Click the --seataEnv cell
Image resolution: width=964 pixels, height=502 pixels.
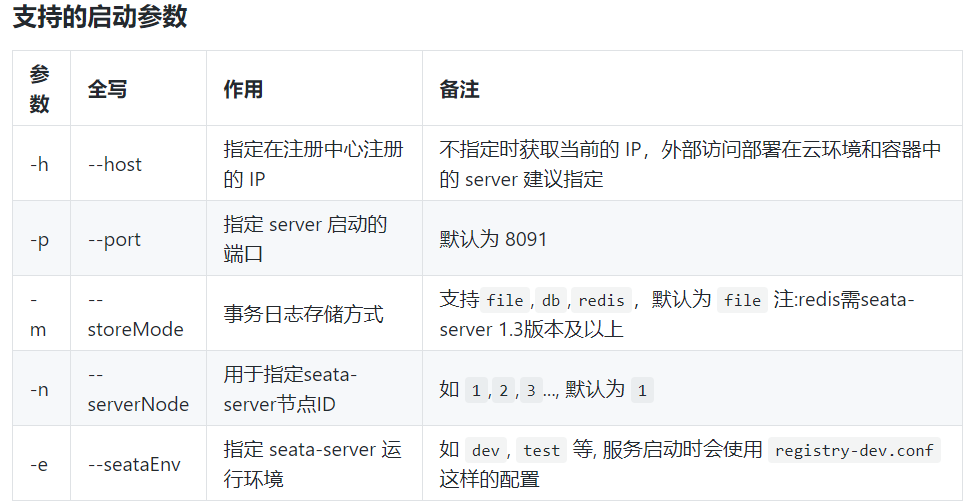pyautogui.click(x=138, y=463)
